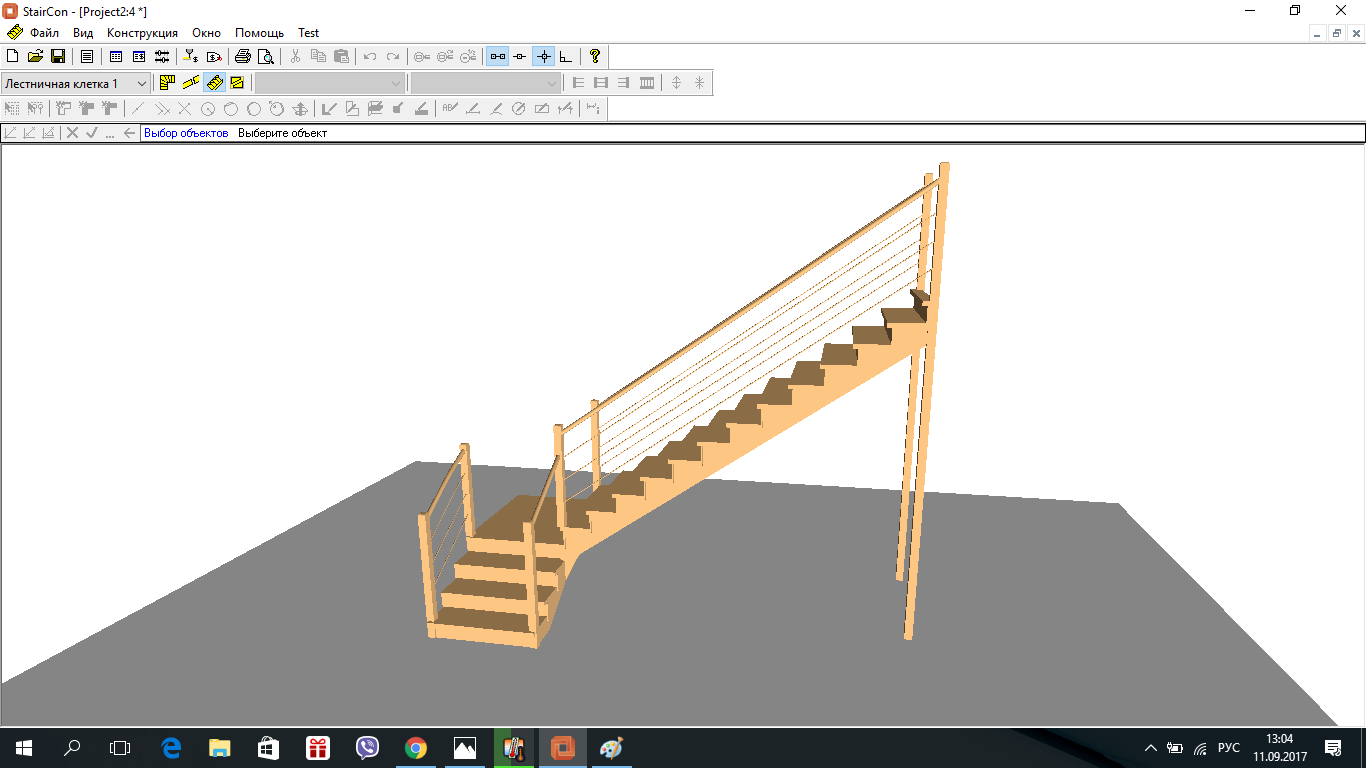Open print preview with the magnifier page icon
Screen dimensions: 1366x768
265,57
